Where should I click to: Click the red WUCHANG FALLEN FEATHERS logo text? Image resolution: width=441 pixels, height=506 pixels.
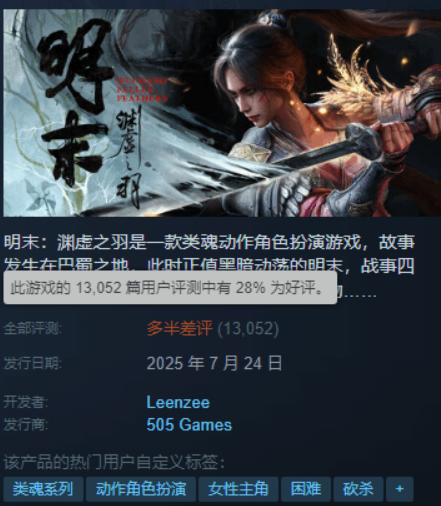pyautogui.click(x=141, y=89)
